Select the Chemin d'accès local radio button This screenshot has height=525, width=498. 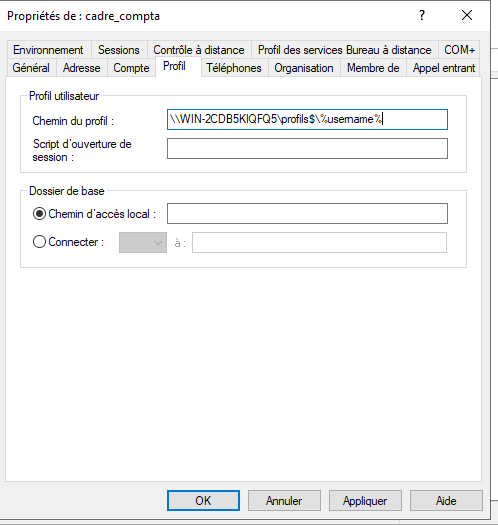(x=39, y=214)
